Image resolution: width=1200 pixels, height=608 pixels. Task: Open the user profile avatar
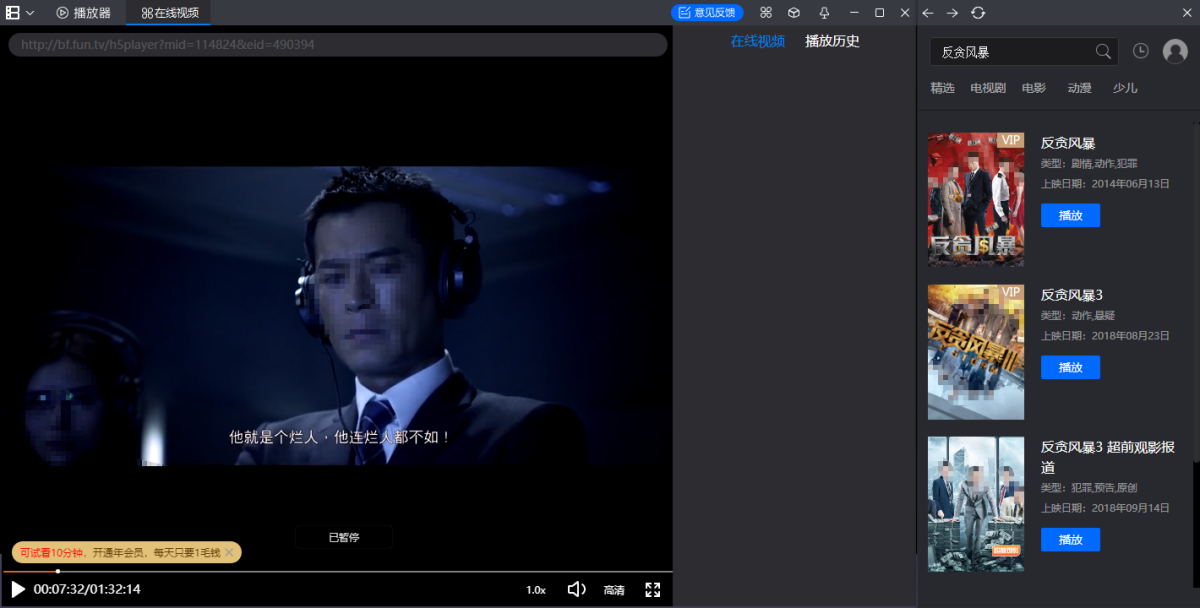[x=1175, y=52]
